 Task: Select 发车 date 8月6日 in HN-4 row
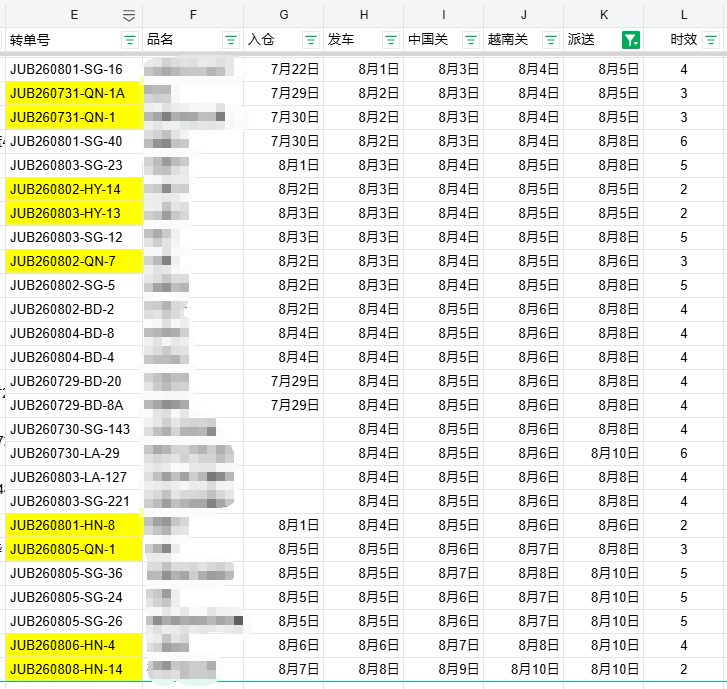[x=364, y=645]
